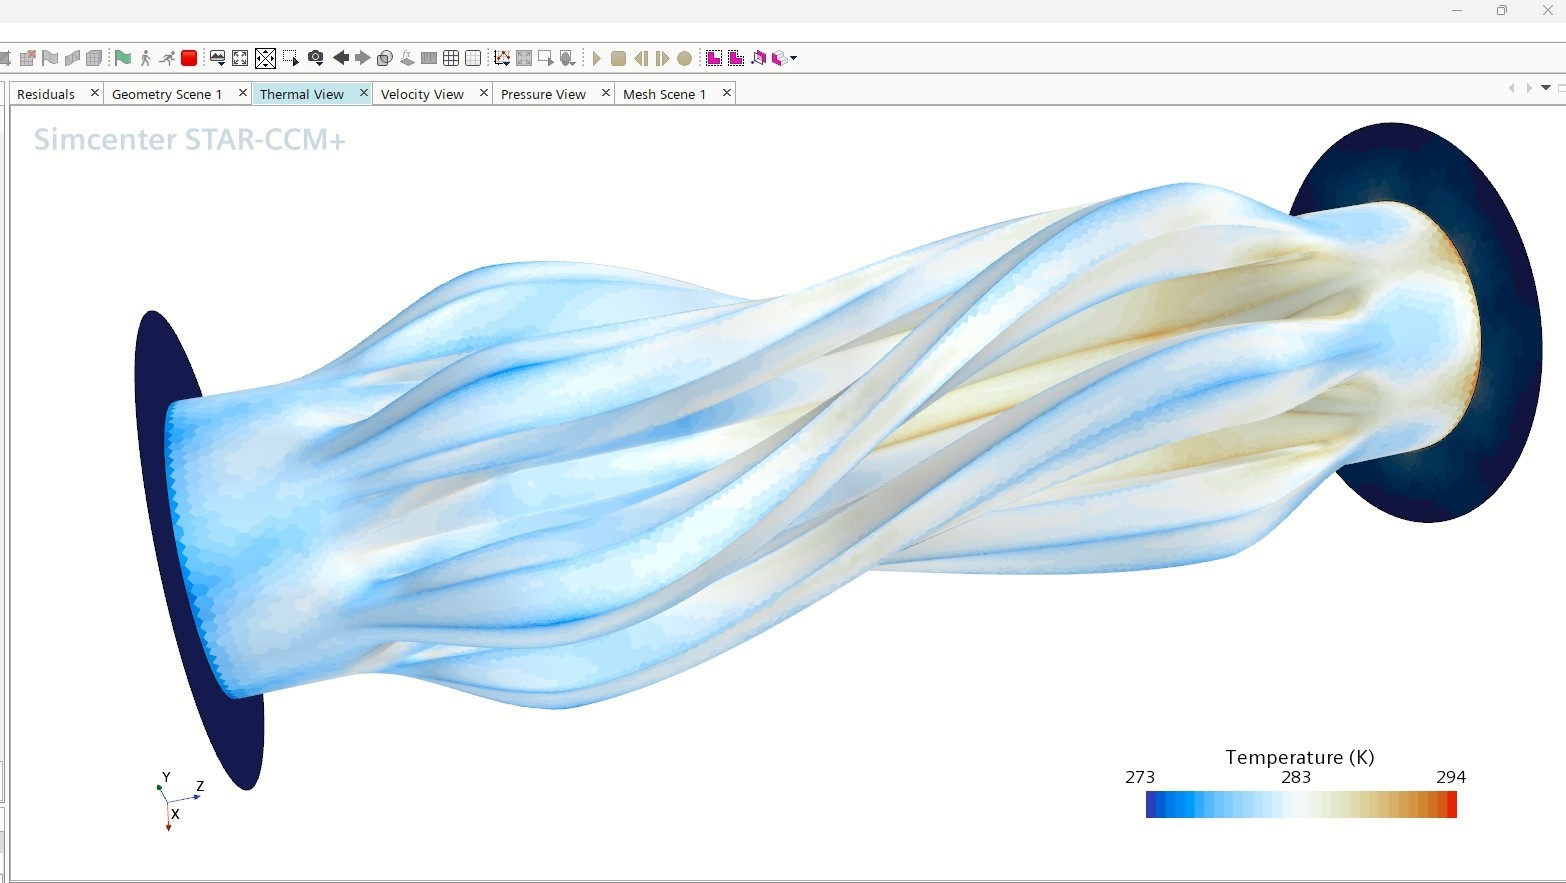Viewport: 1566px width, 883px height.
Task: Switch to the Velocity View tab
Action: (x=422, y=94)
